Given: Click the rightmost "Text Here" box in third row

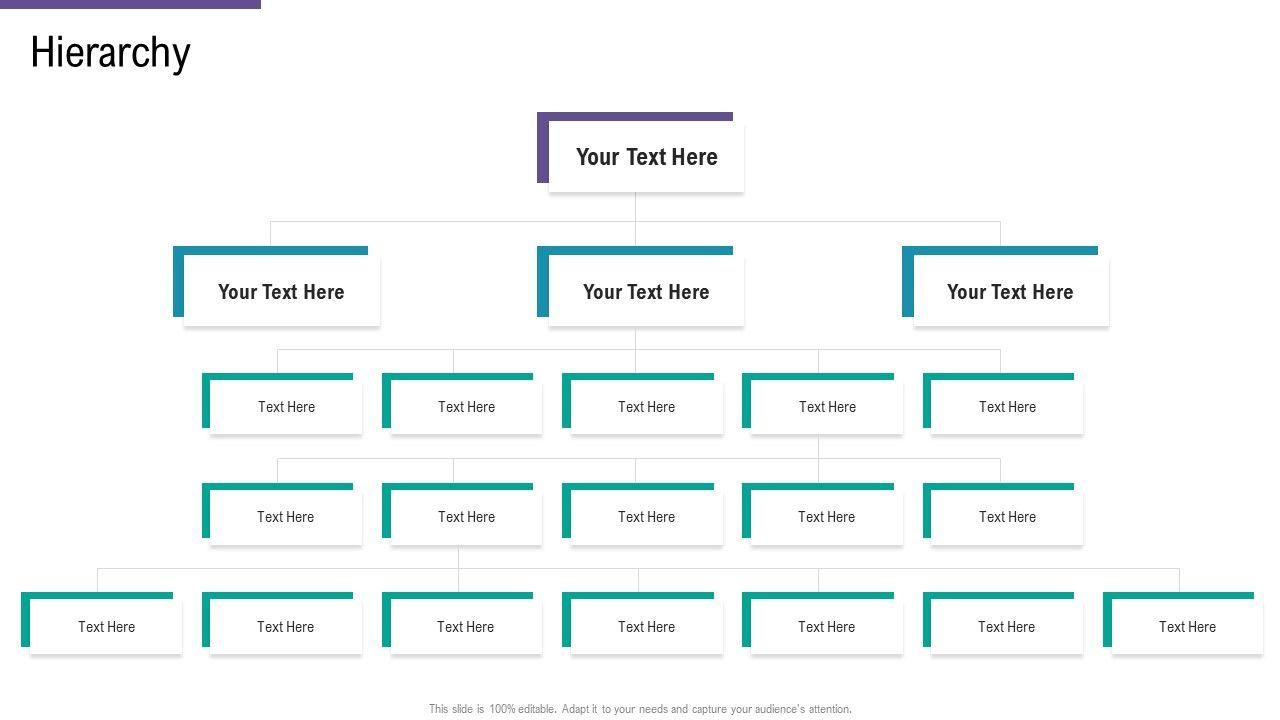Looking at the screenshot, I should click(1007, 407).
